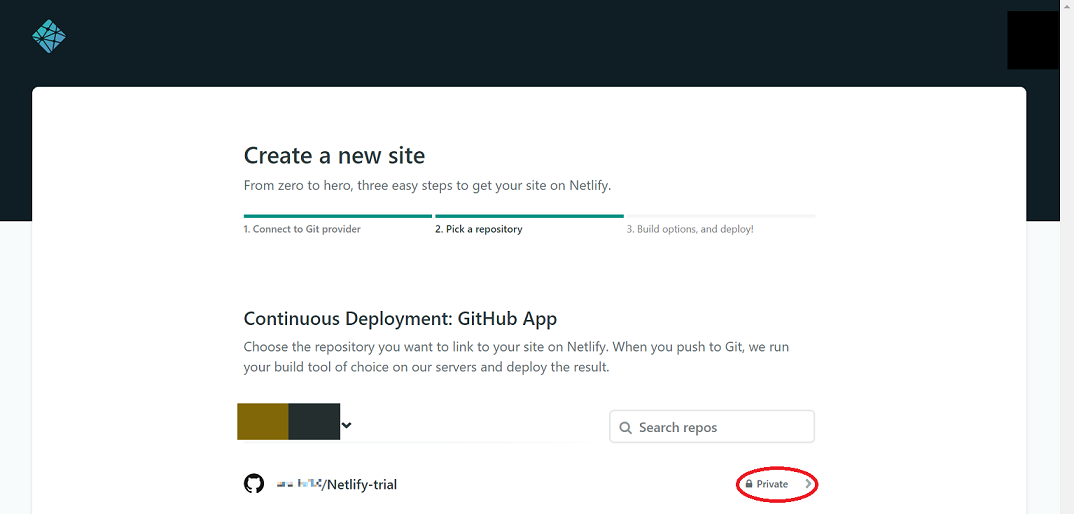
Task: Click the search magnifier icon
Action: 625,428
